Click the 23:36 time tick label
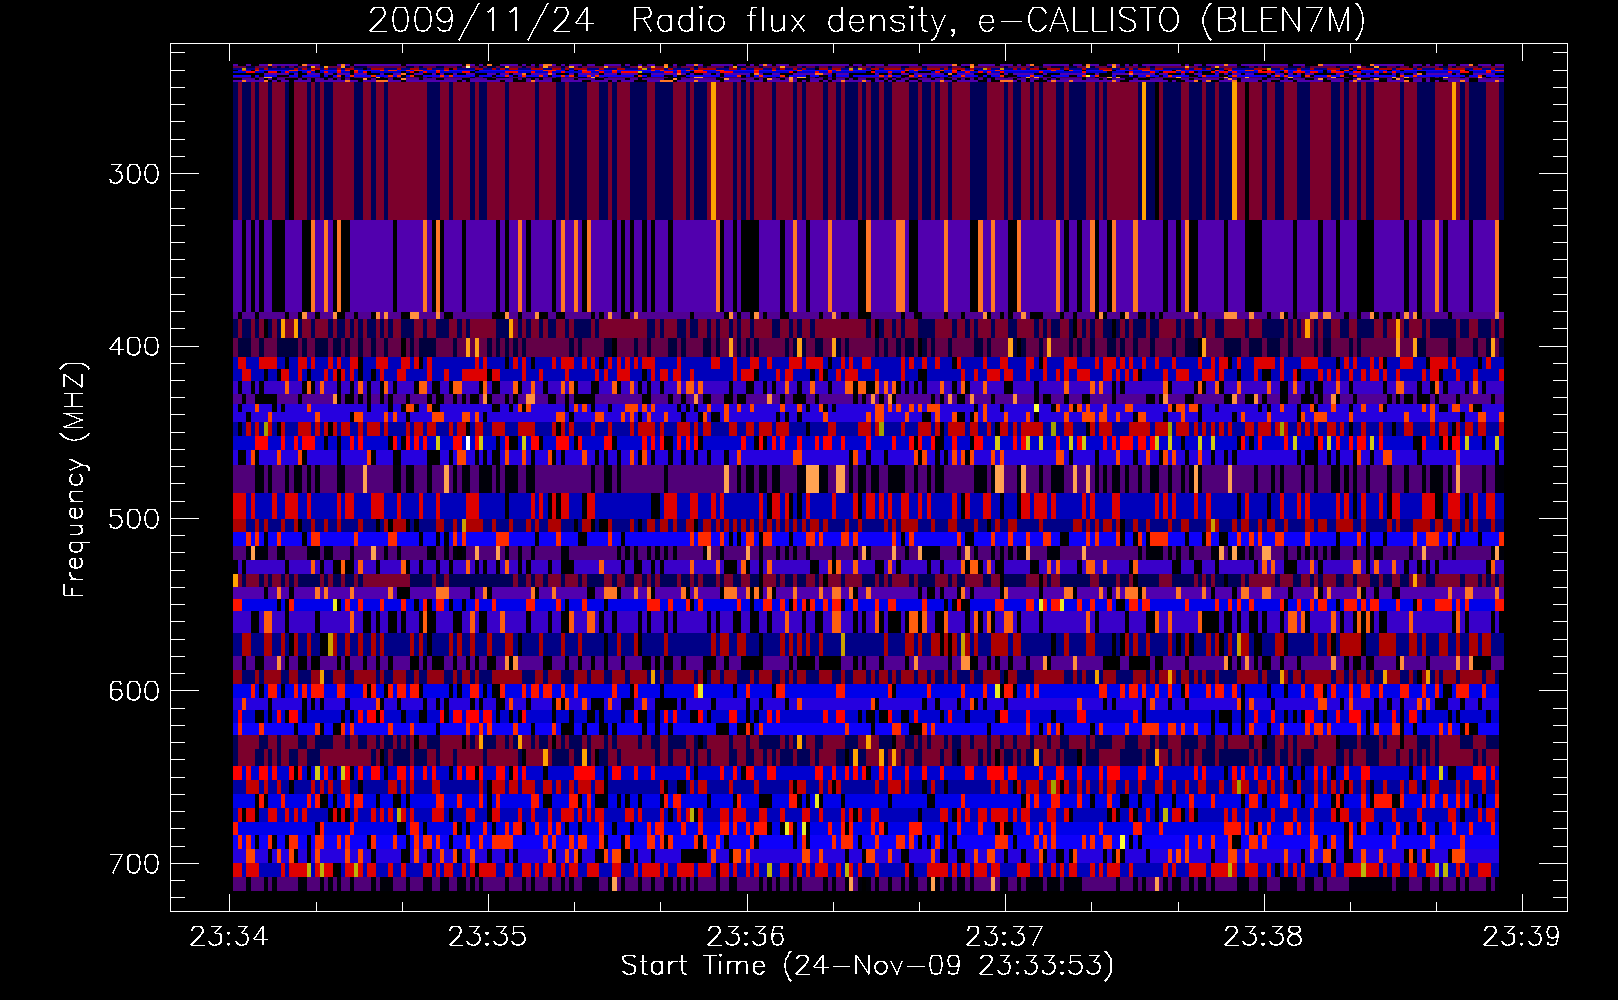This screenshot has width=1618, height=1000. coord(746,936)
